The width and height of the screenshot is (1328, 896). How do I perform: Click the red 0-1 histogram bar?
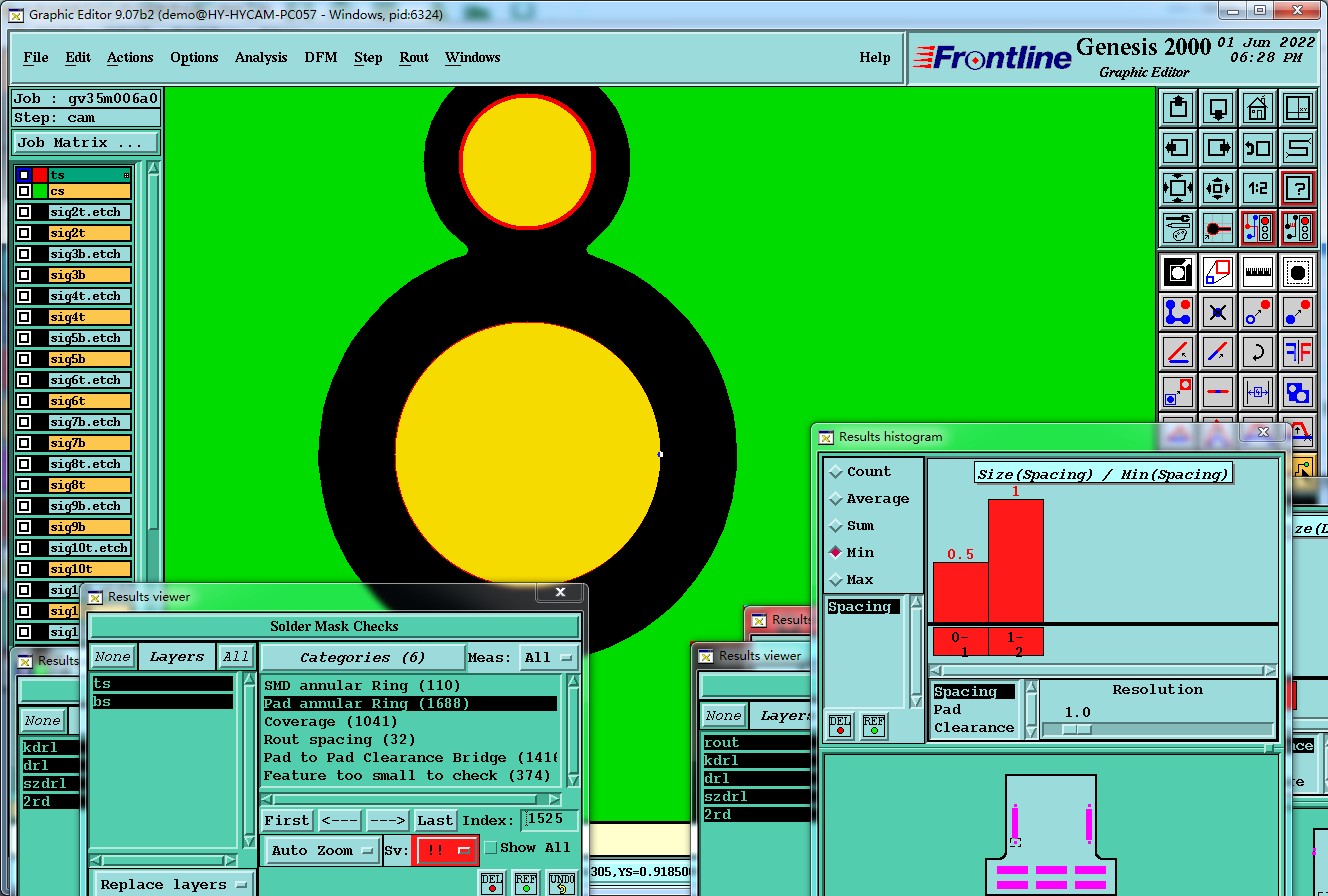pos(961,592)
